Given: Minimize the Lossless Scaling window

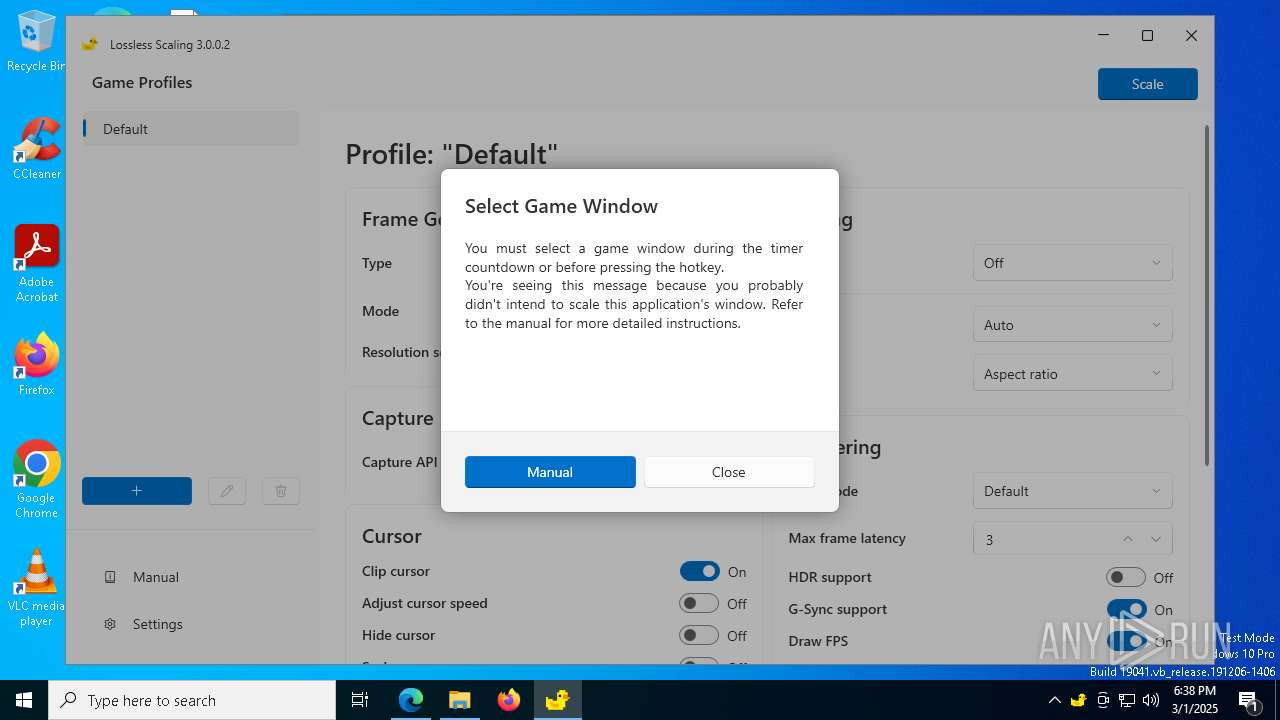Looking at the screenshot, I should [1103, 35].
